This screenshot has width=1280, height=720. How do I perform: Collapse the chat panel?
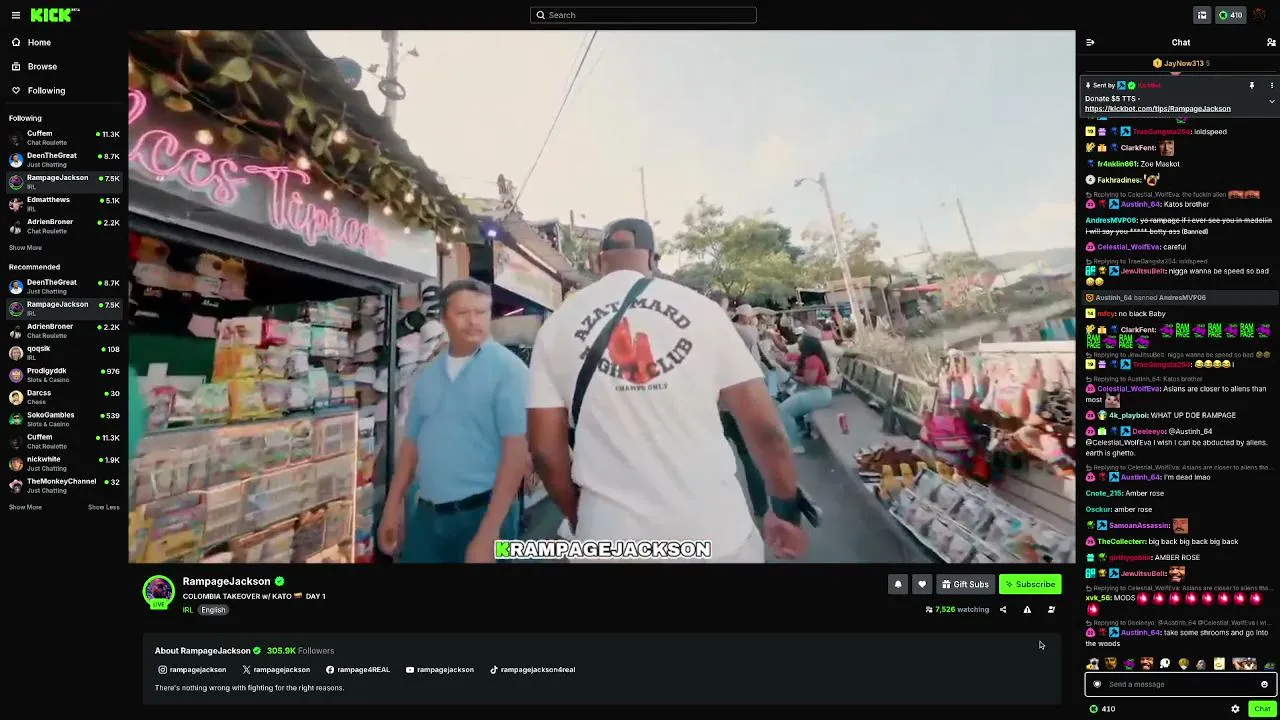pos(1090,42)
